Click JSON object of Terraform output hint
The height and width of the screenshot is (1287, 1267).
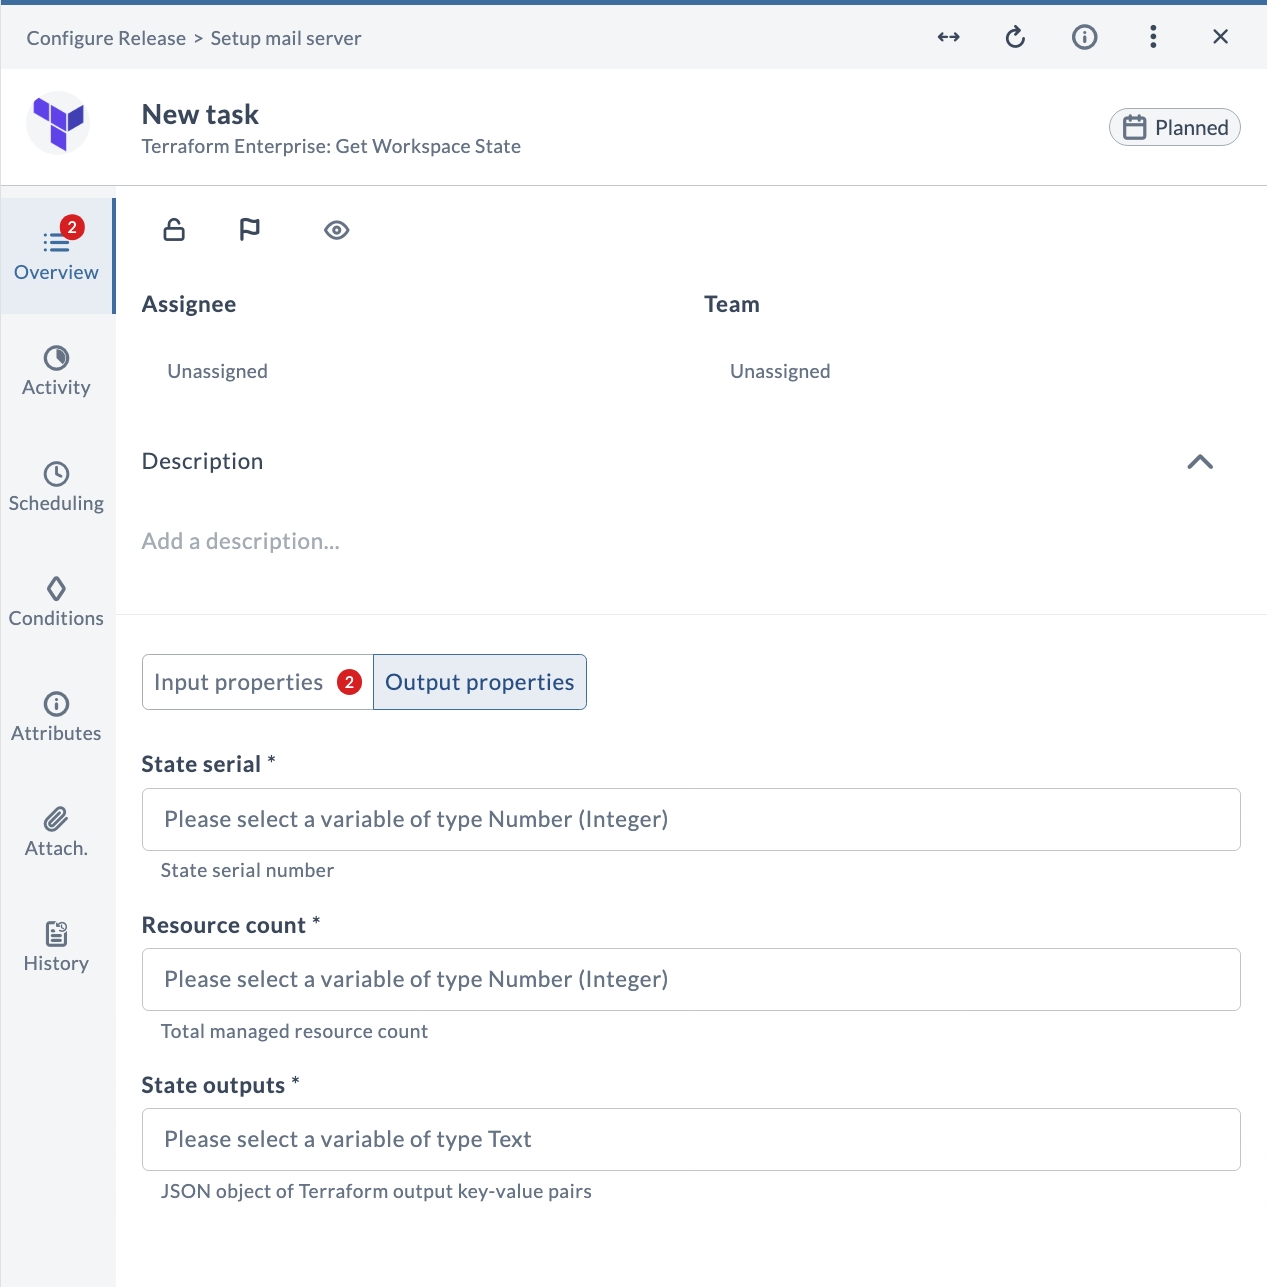pyautogui.click(x=376, y=1191)
